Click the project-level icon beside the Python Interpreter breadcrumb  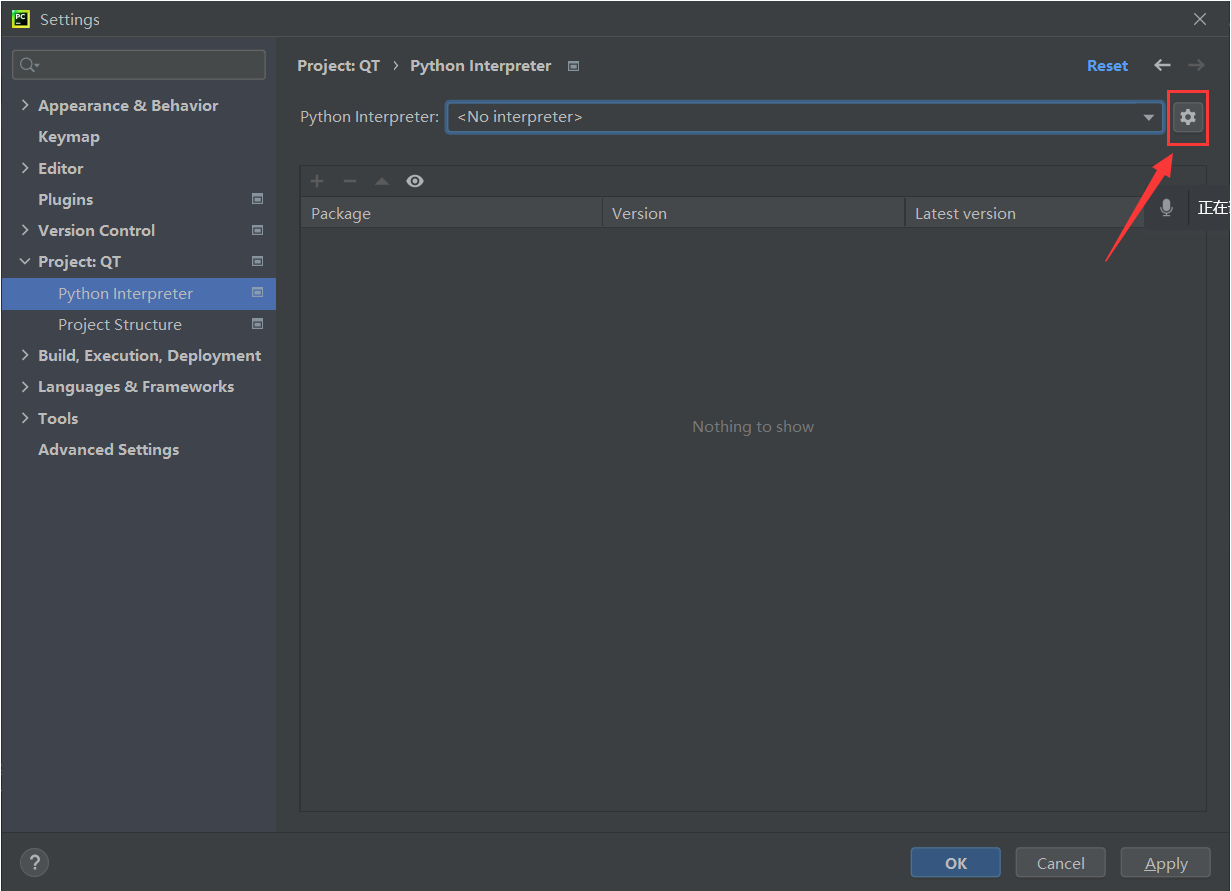coord(573,66)
